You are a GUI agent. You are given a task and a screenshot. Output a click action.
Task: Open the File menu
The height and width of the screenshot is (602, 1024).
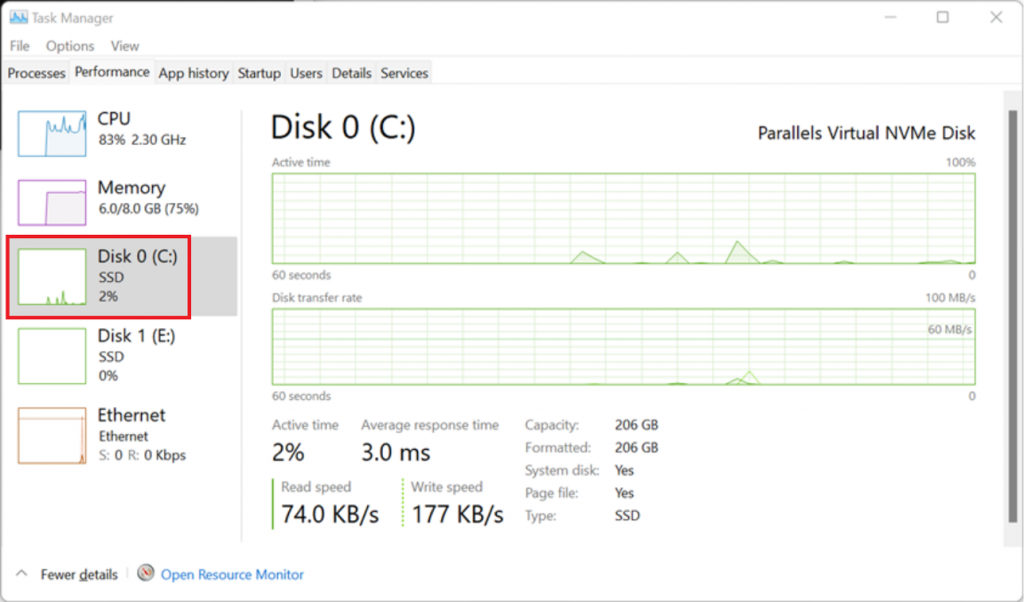(x=20, y=46)
